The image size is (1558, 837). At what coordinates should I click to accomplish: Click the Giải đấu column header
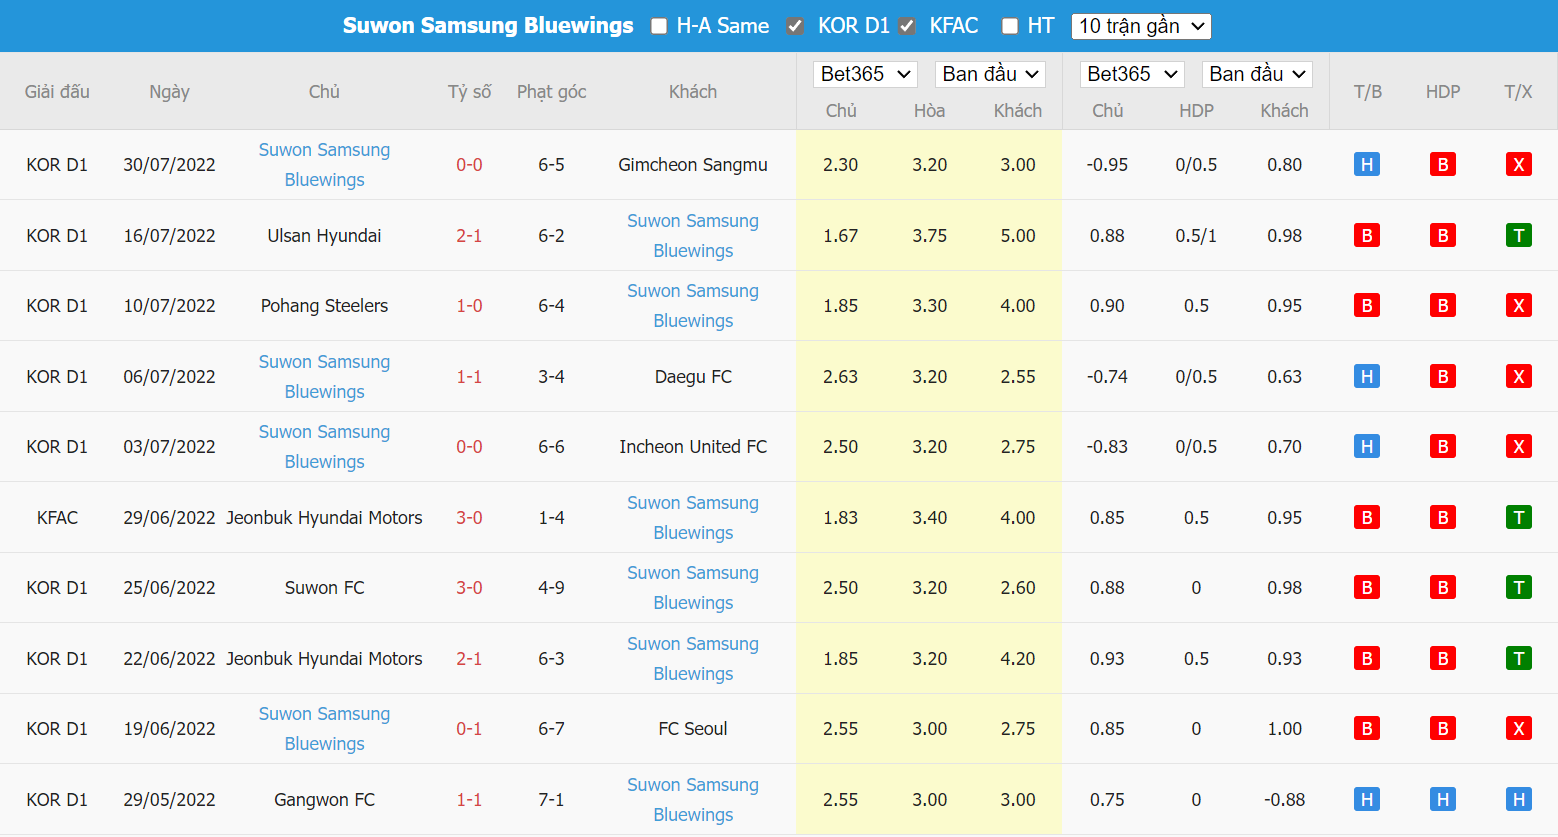[57, 92]
